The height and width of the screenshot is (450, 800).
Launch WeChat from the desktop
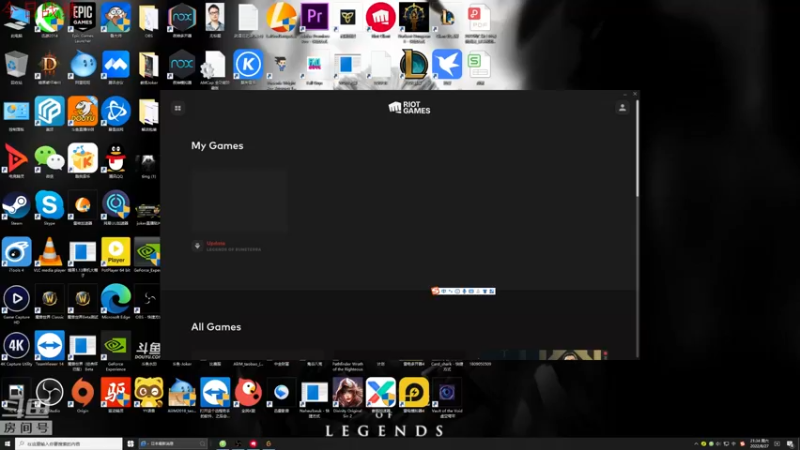49,159
